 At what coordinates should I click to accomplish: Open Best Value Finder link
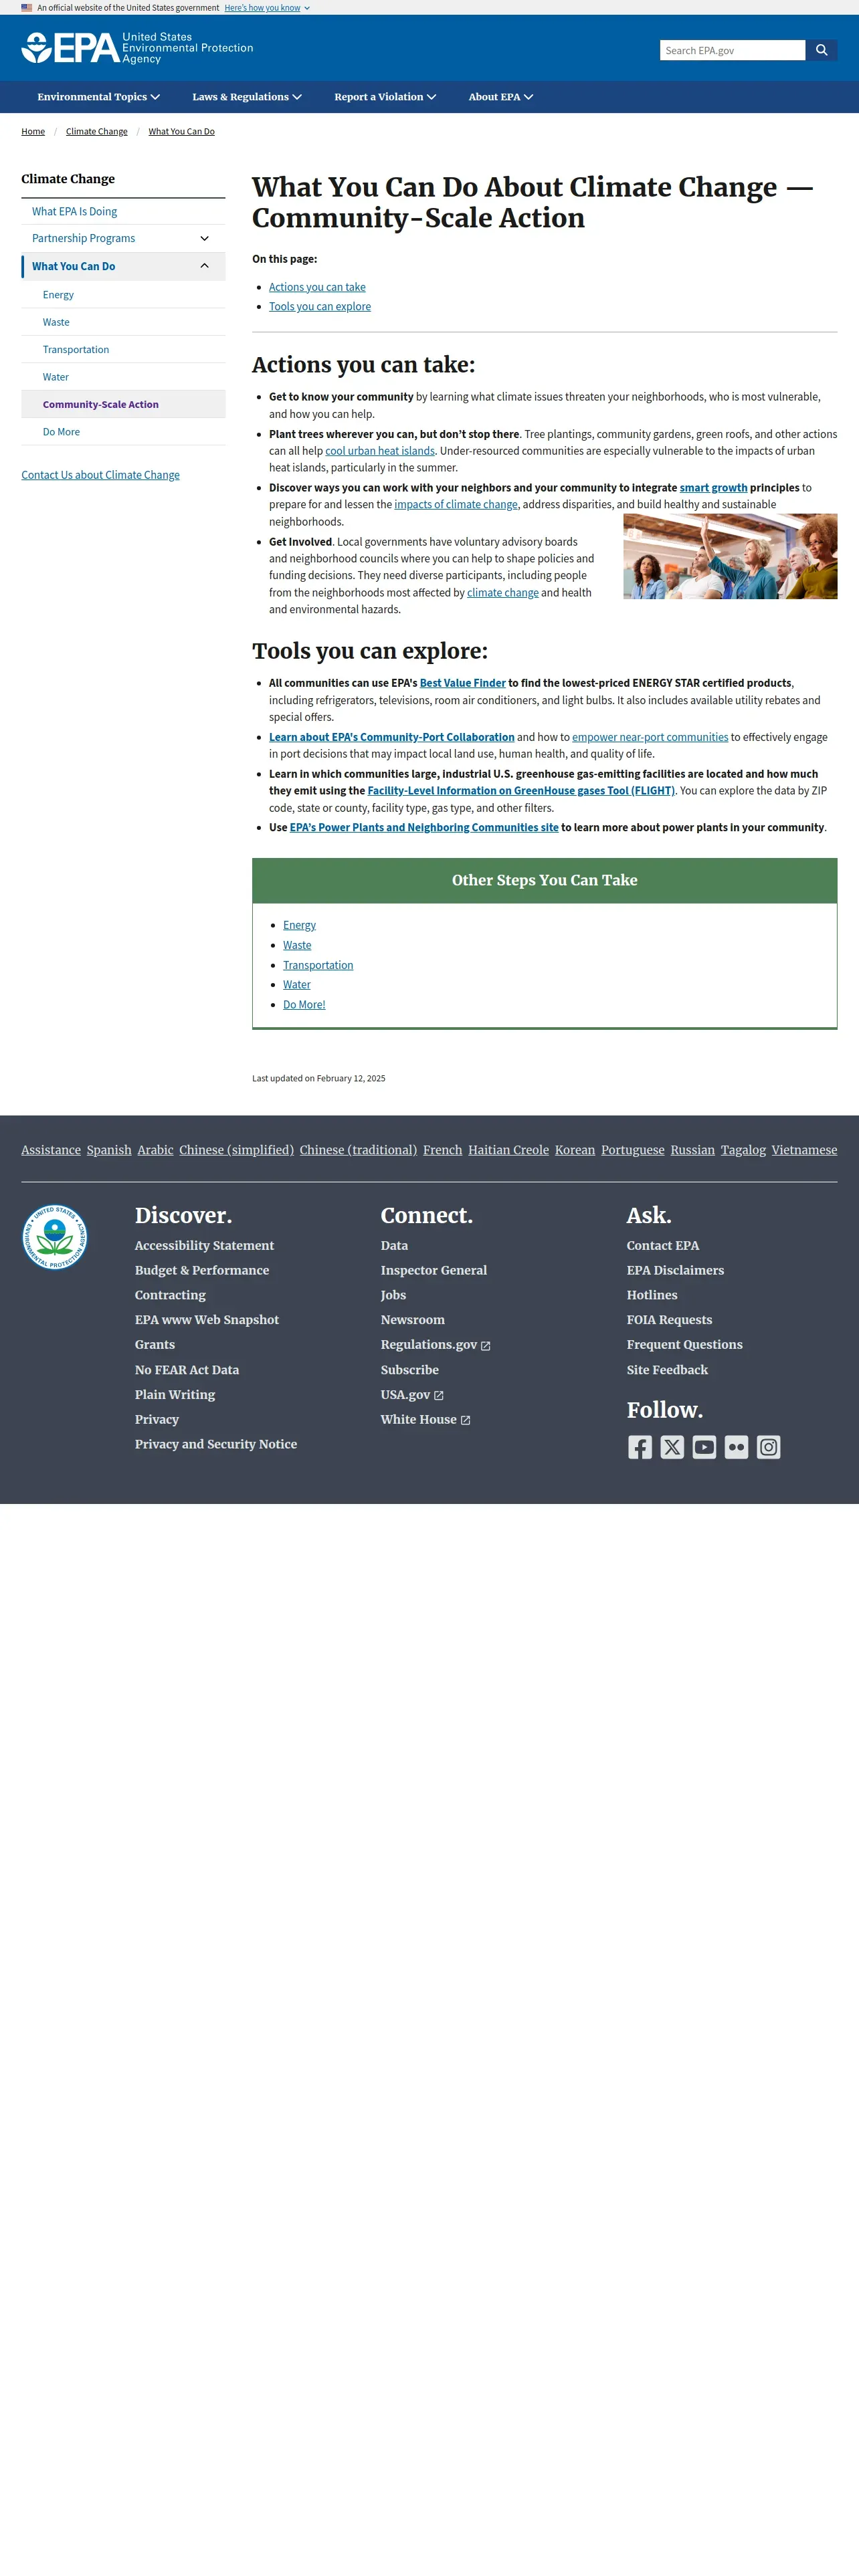[463, 683]
